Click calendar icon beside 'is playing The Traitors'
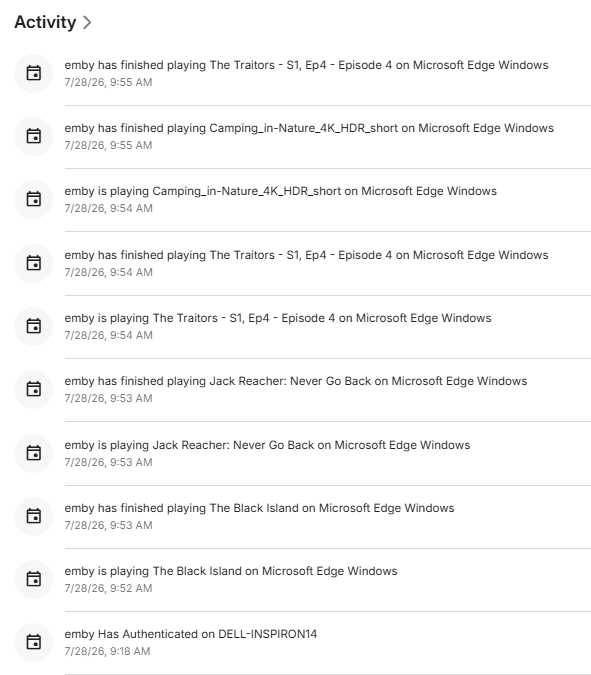Viewport: 591px width, 675px height. tap(34, 326)
